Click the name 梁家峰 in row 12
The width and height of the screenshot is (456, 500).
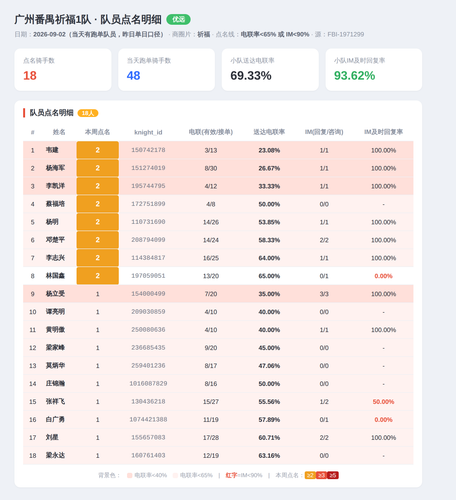55,348
